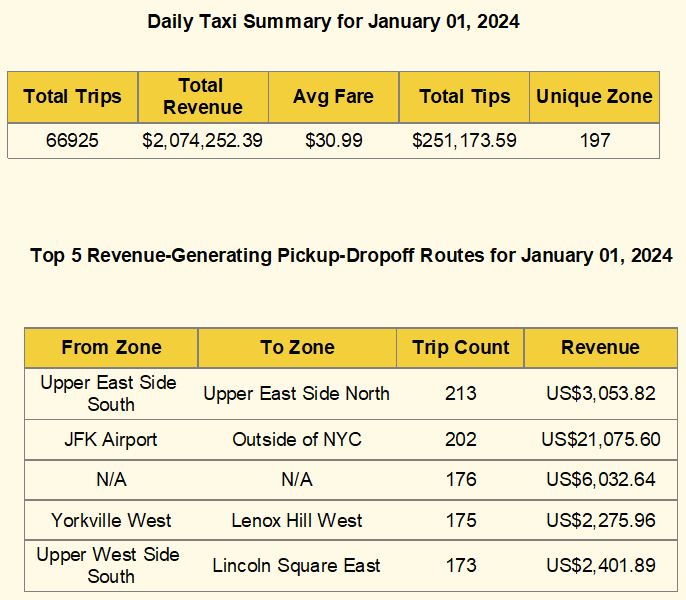The image size is (686, 600).
Task: Click the From Zone column header
Action: [111, 348]
